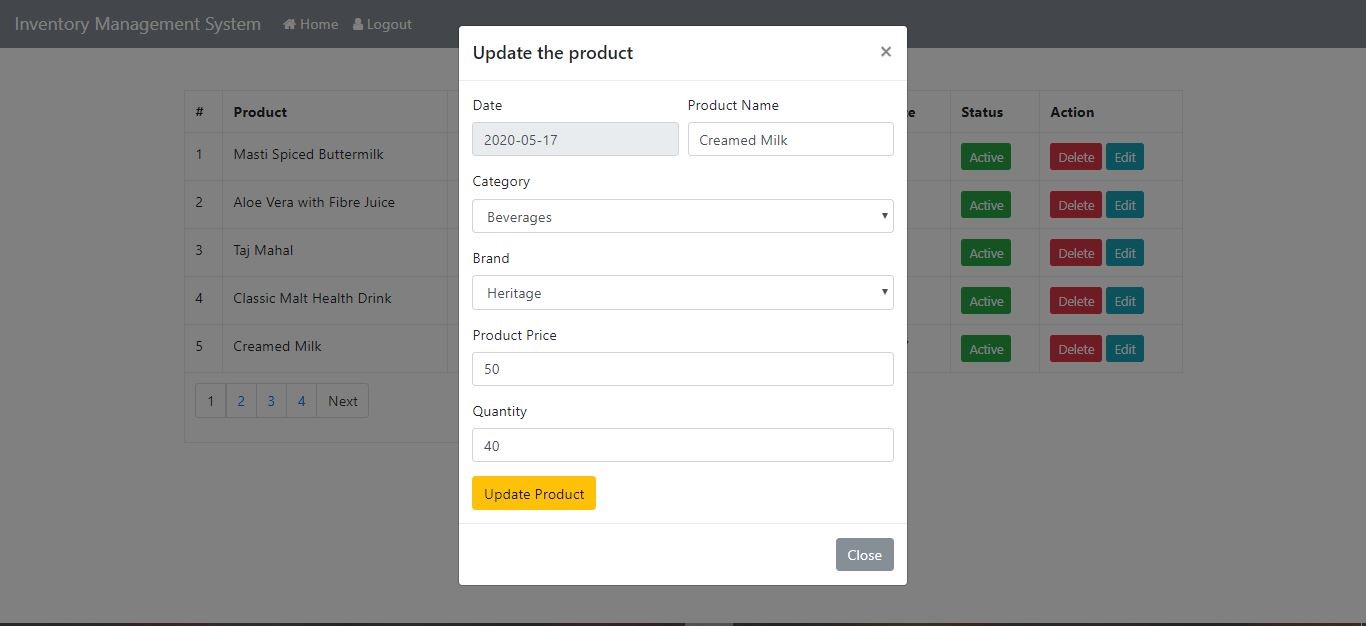
Task: Click the Category field label
Action: pyautogui.click(x=501, y=181)
